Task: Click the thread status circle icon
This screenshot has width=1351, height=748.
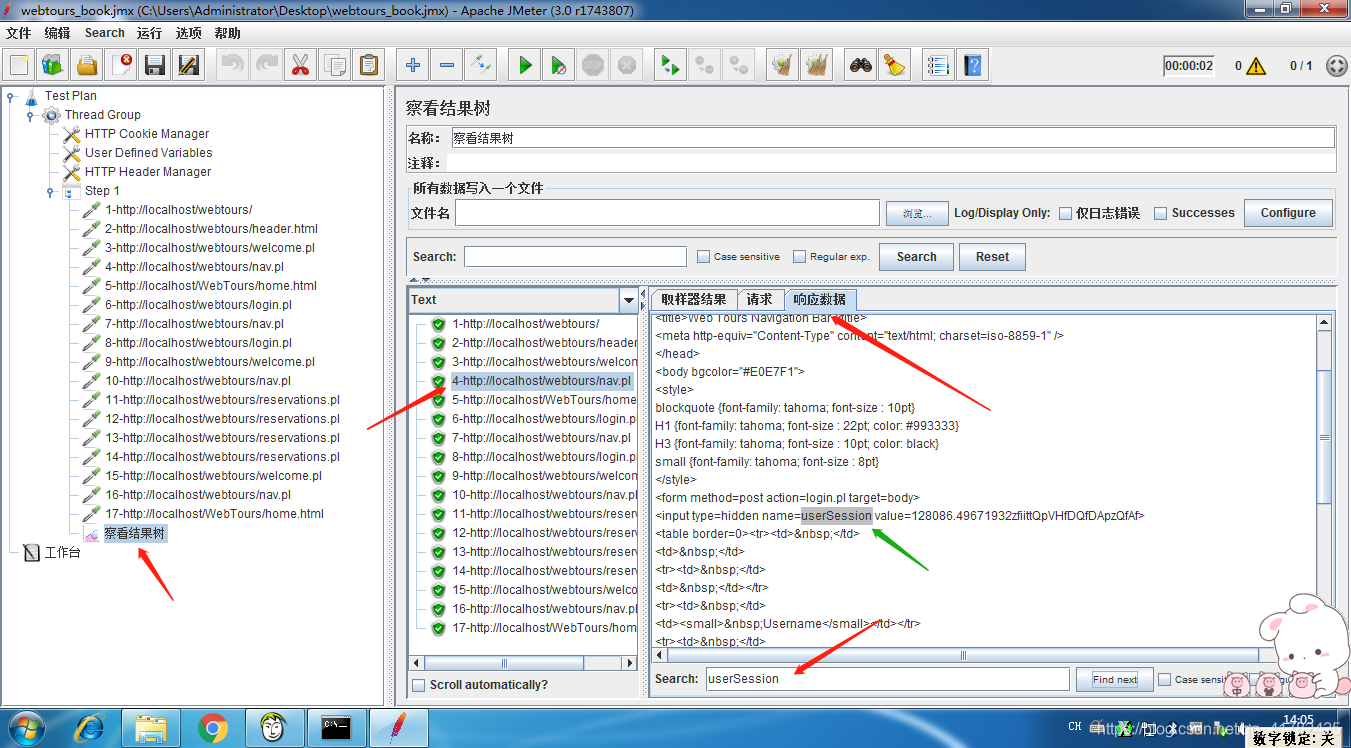Action: [x=1336, y=66]
